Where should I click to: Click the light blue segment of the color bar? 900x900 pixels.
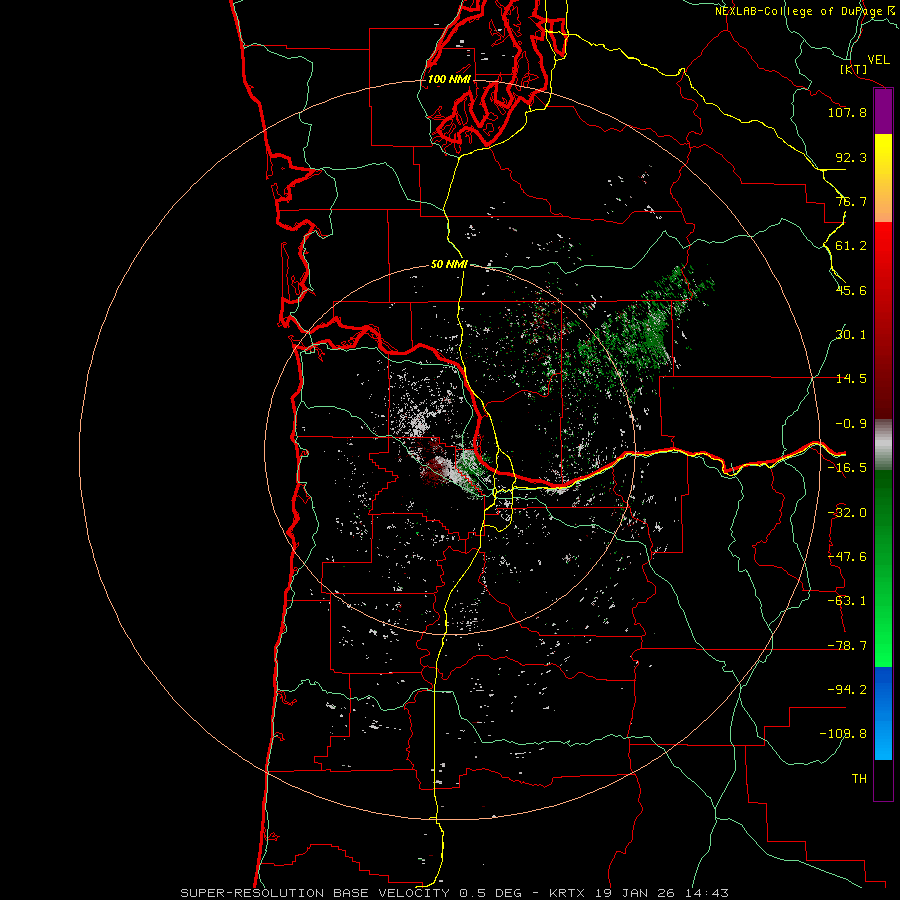(x=883, y=737)
